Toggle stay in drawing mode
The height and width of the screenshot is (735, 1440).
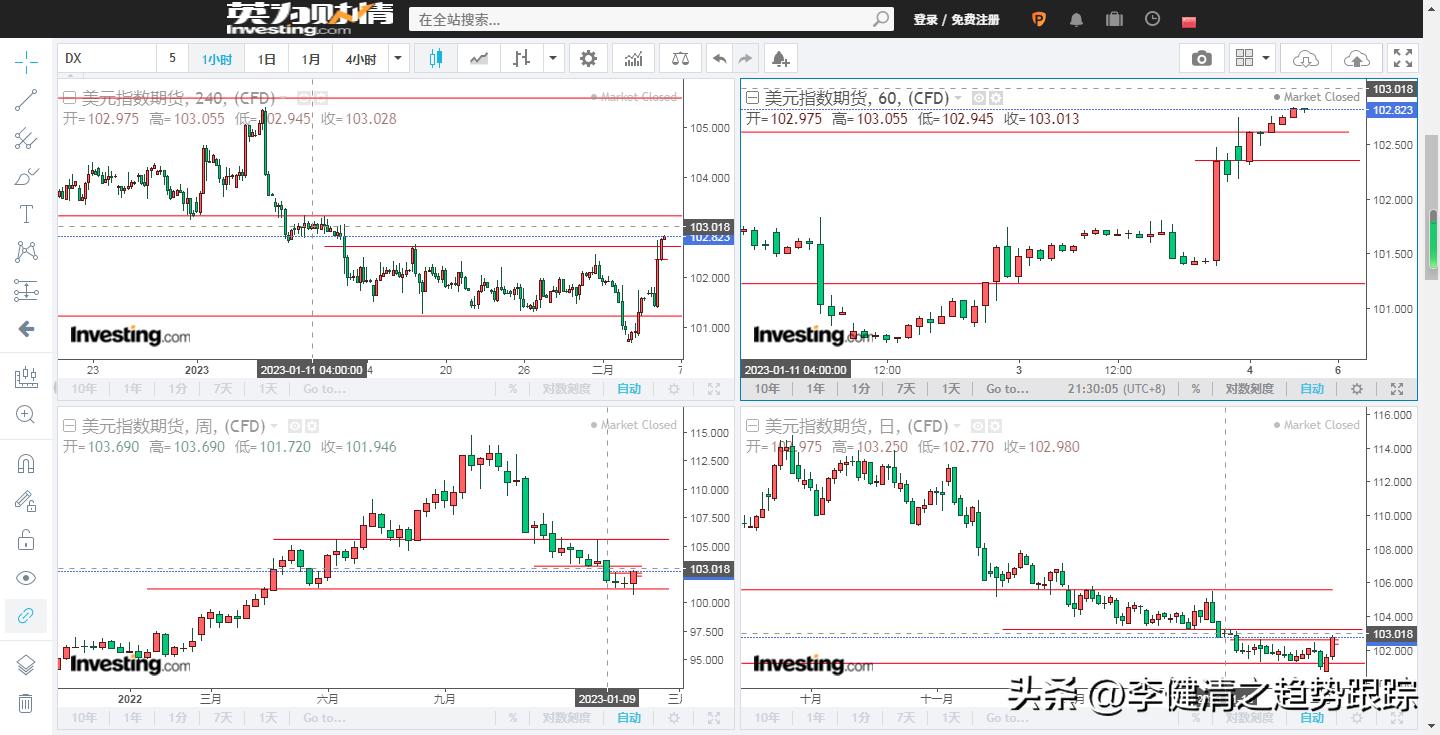point(26,502)
